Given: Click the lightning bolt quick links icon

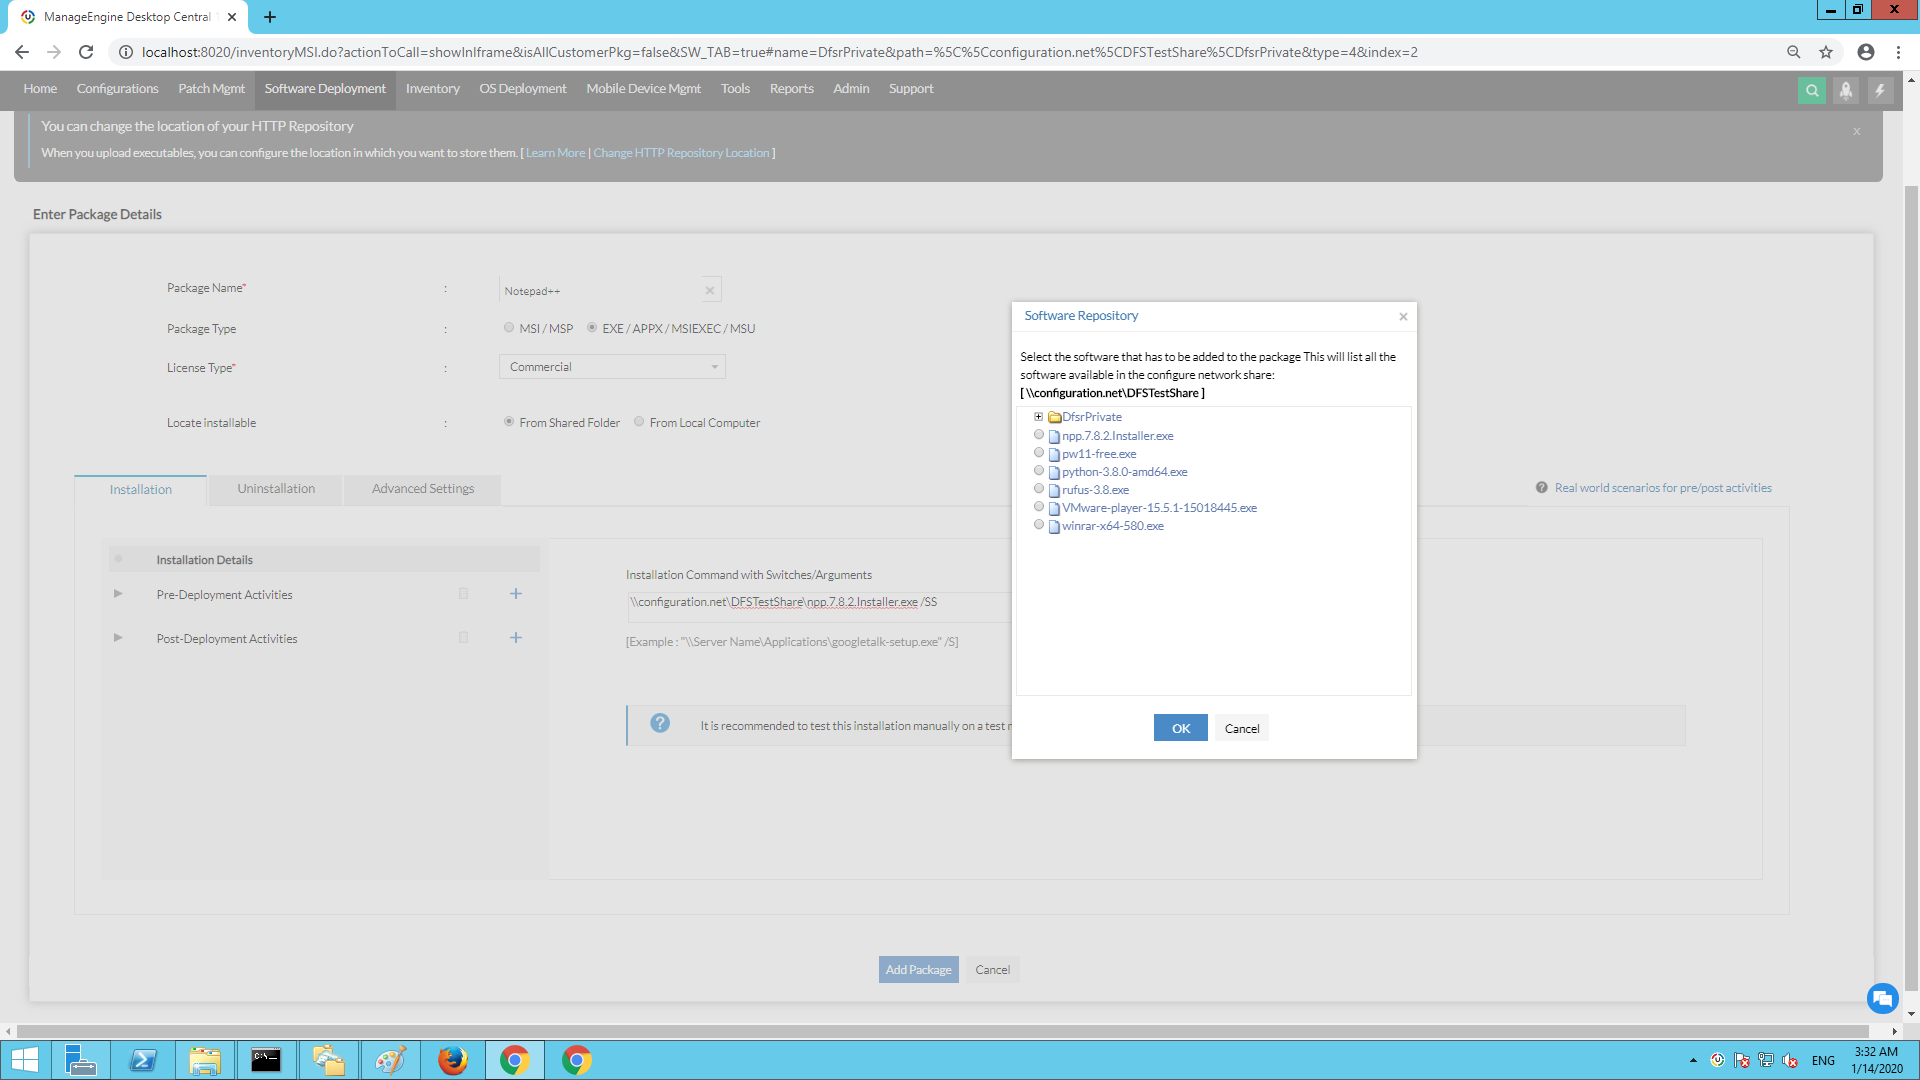Looking at the screenshot, I should click(x=1879, y=90).
